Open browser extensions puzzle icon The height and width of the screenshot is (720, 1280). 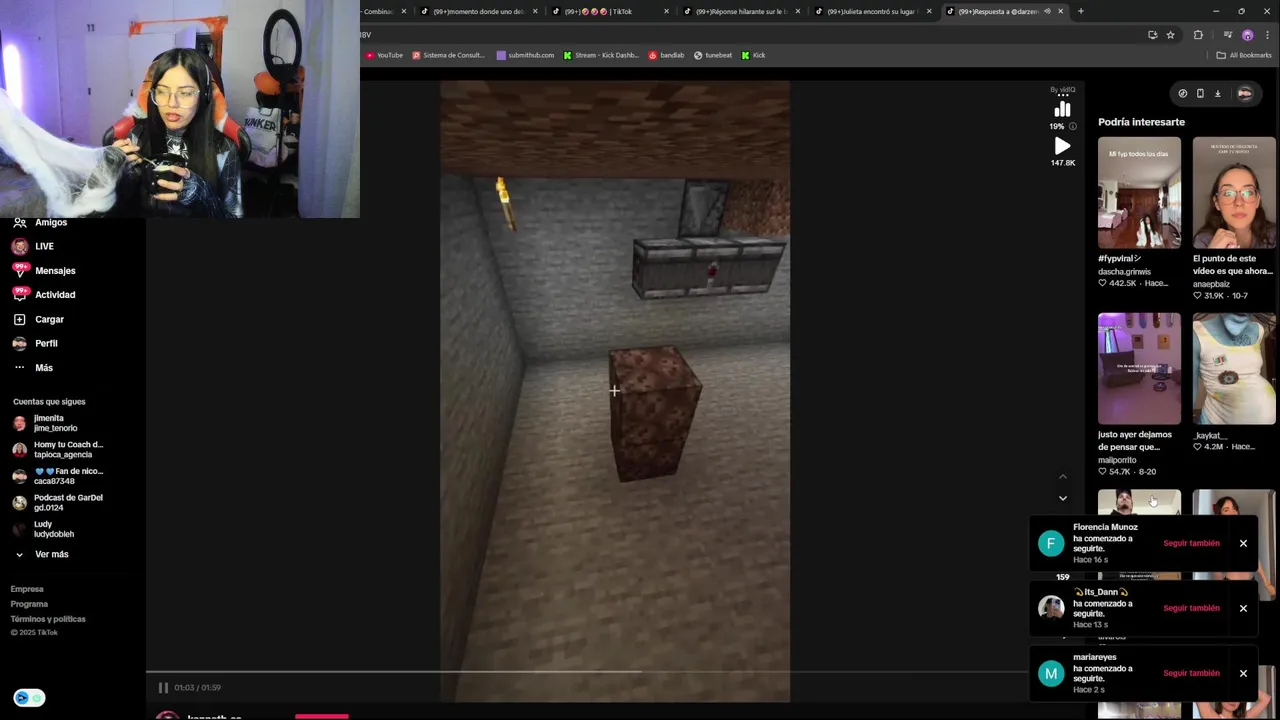pos(1198,35)
